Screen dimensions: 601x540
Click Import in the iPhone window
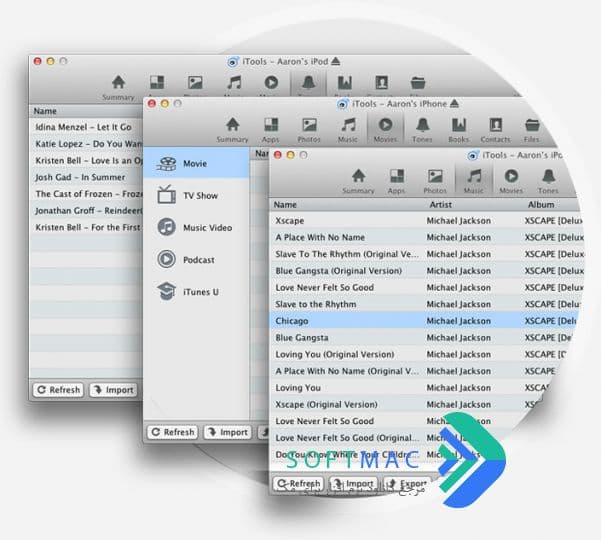point(228,432)
